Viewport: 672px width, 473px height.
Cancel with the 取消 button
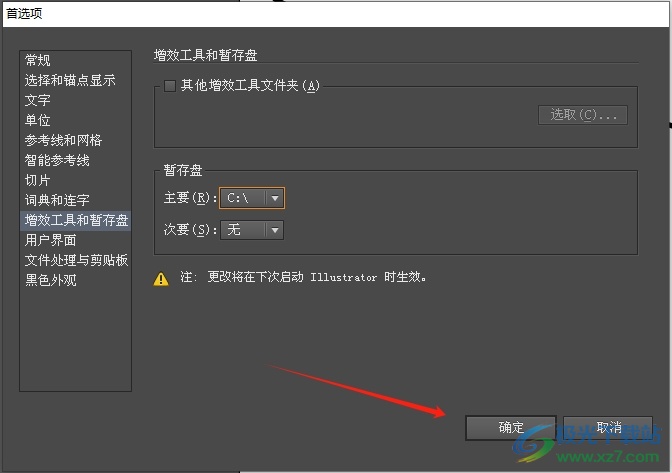pyautogui.click(x=608, y=427)
